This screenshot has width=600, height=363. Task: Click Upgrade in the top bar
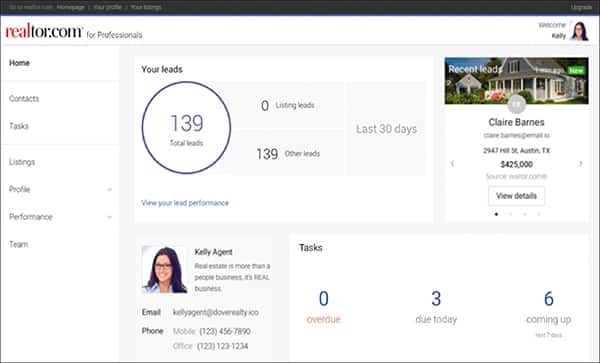[x=581, y=7]
